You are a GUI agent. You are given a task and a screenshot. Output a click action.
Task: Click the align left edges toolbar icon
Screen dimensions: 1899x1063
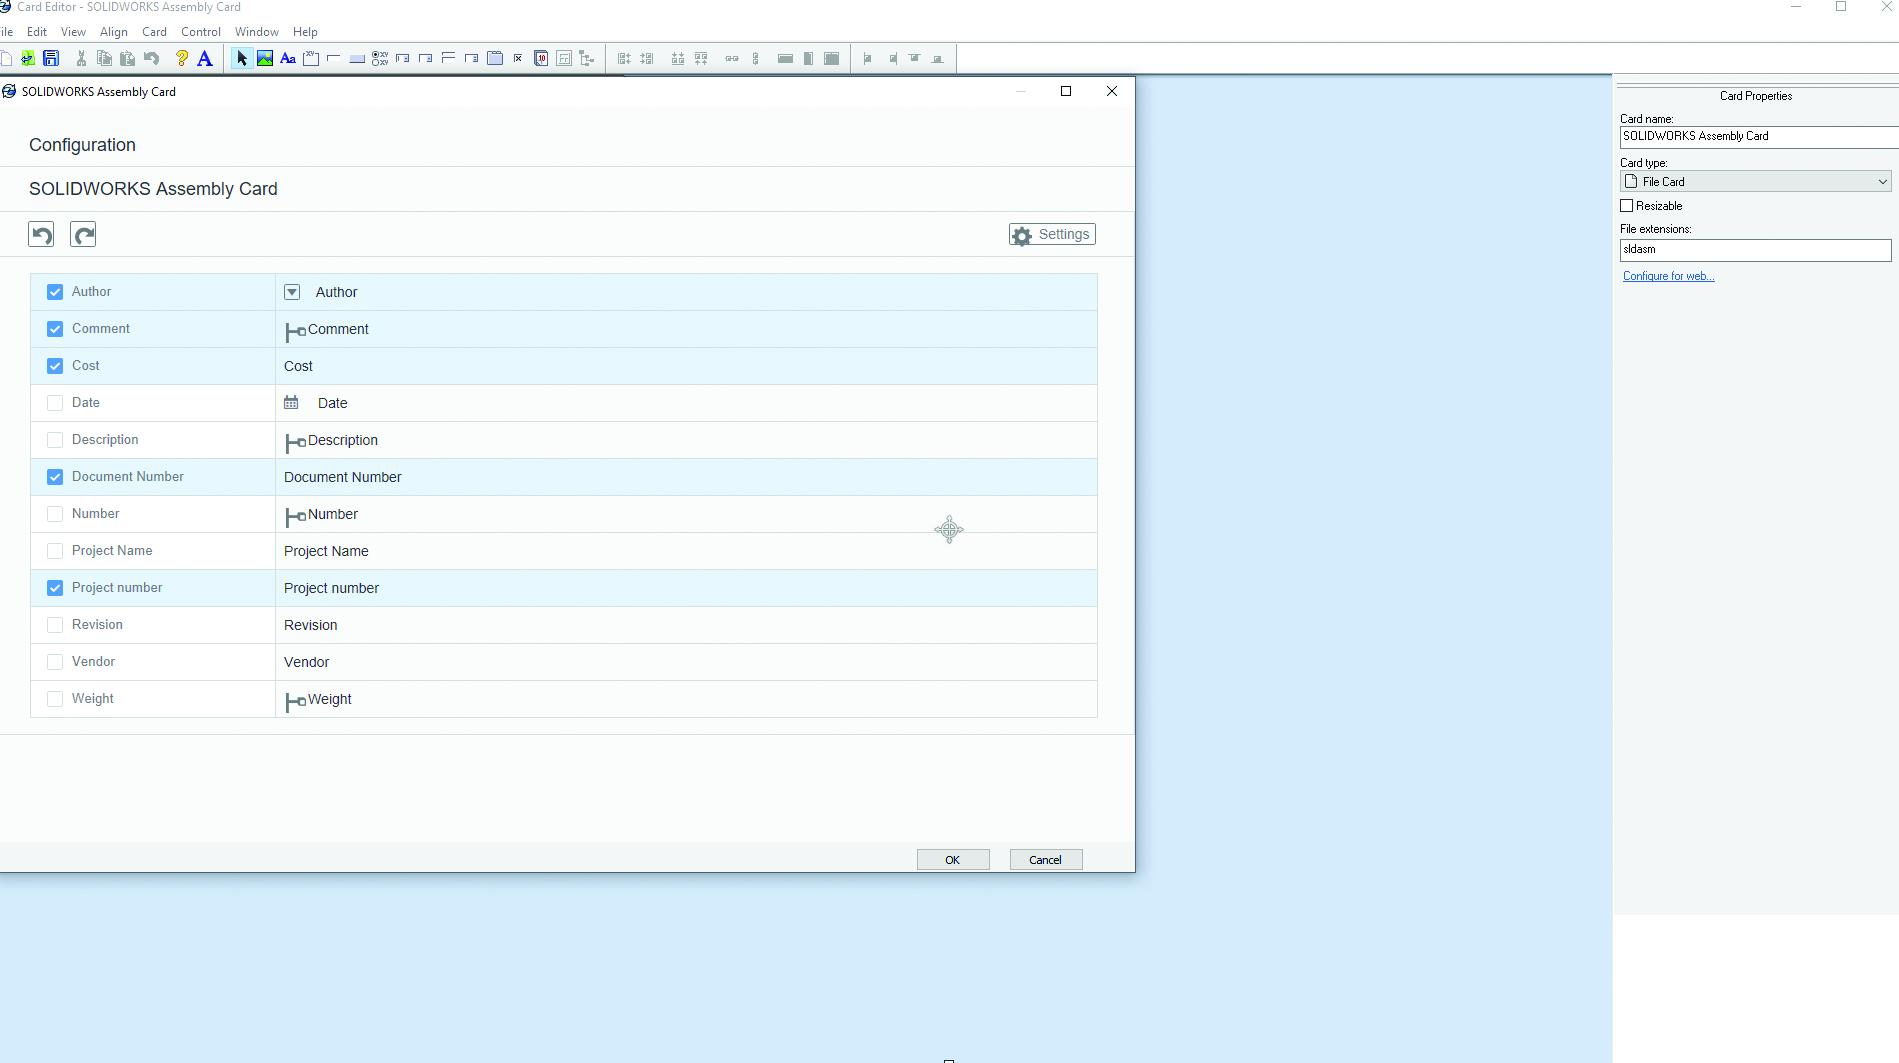(624, 58)
